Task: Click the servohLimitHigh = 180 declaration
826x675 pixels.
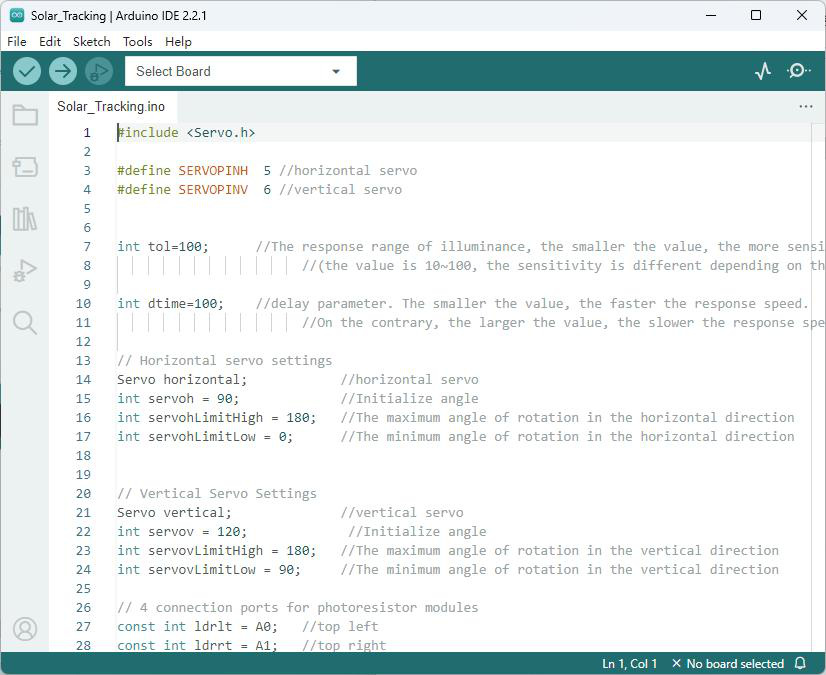Action: pyautogui.click(x=217, y=417)
